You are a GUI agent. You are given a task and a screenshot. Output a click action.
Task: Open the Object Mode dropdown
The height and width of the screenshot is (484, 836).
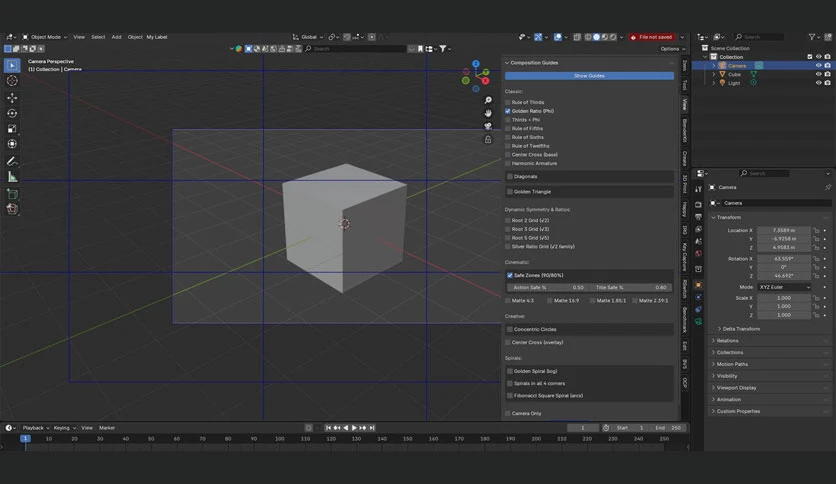[x=45, y=37]
